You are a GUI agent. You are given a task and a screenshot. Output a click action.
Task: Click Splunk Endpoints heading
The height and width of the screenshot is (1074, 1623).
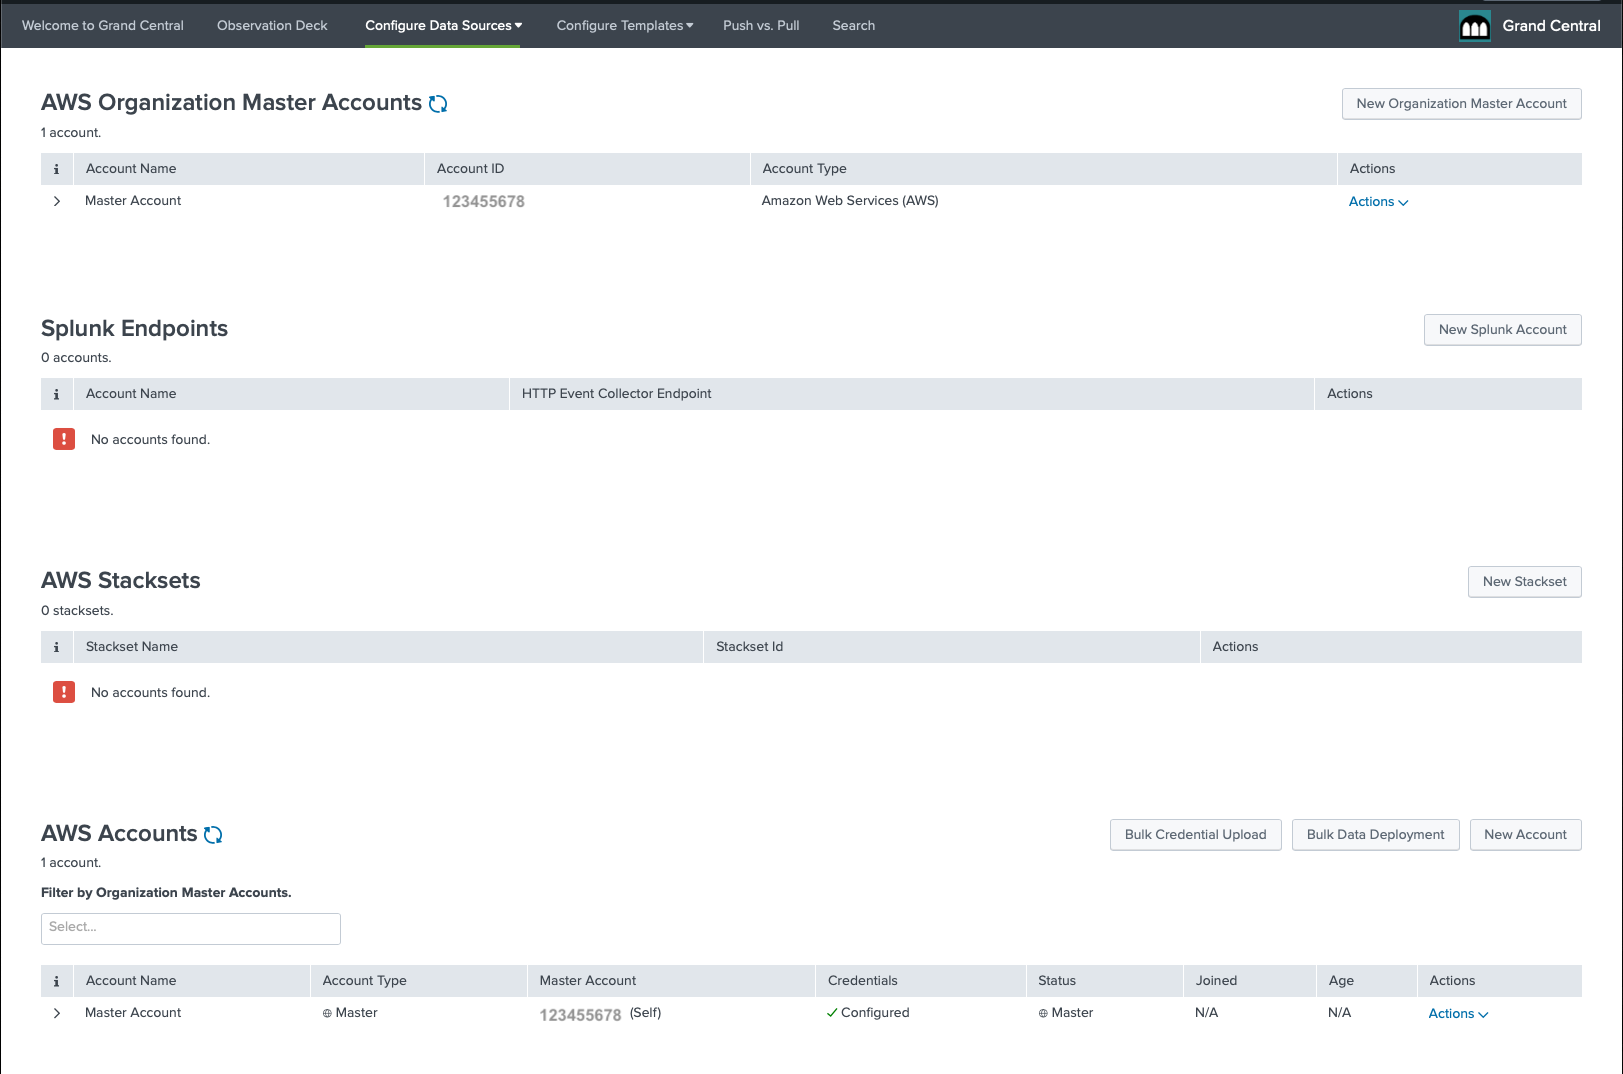tap(134, 329)
